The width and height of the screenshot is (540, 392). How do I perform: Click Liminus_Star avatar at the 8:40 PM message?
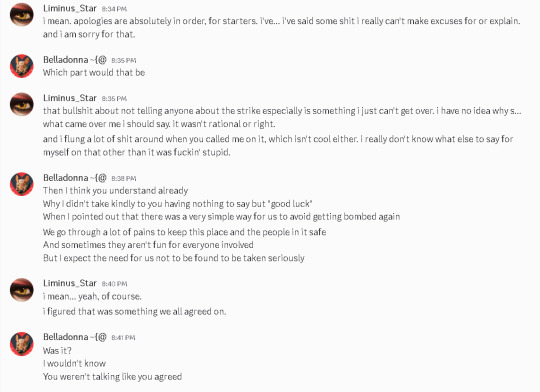(x=22, y=290)
